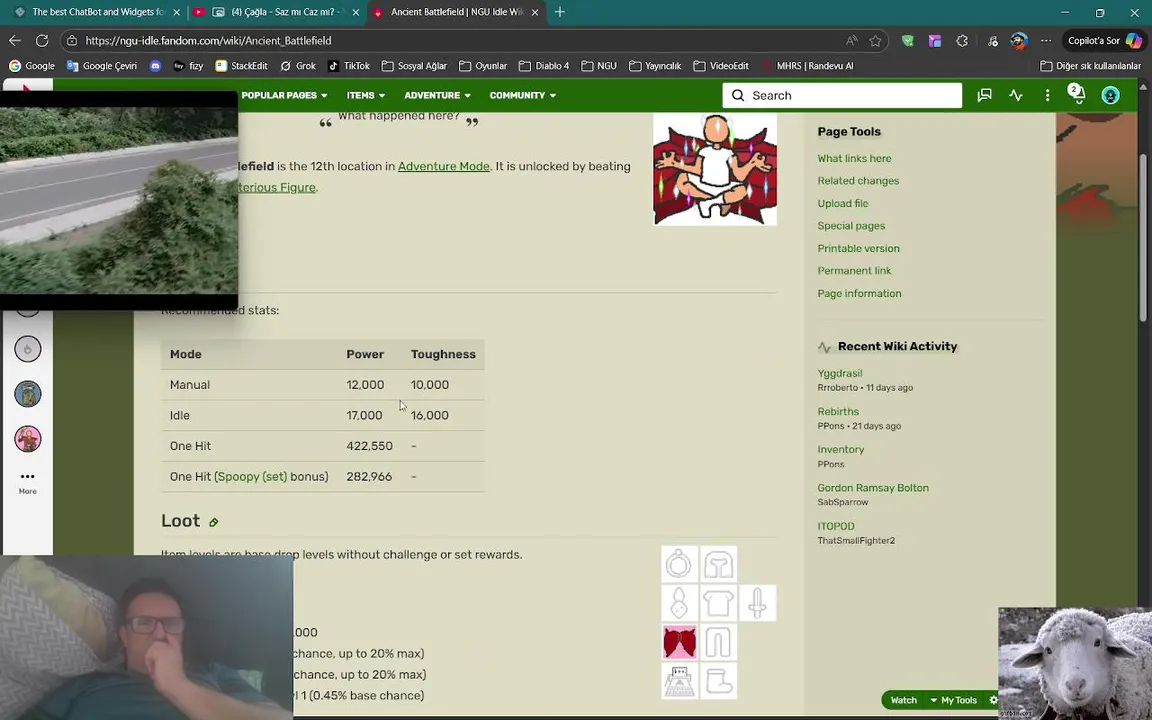Open the Recent activity pulse icon in wiki header

[1016, 96]
